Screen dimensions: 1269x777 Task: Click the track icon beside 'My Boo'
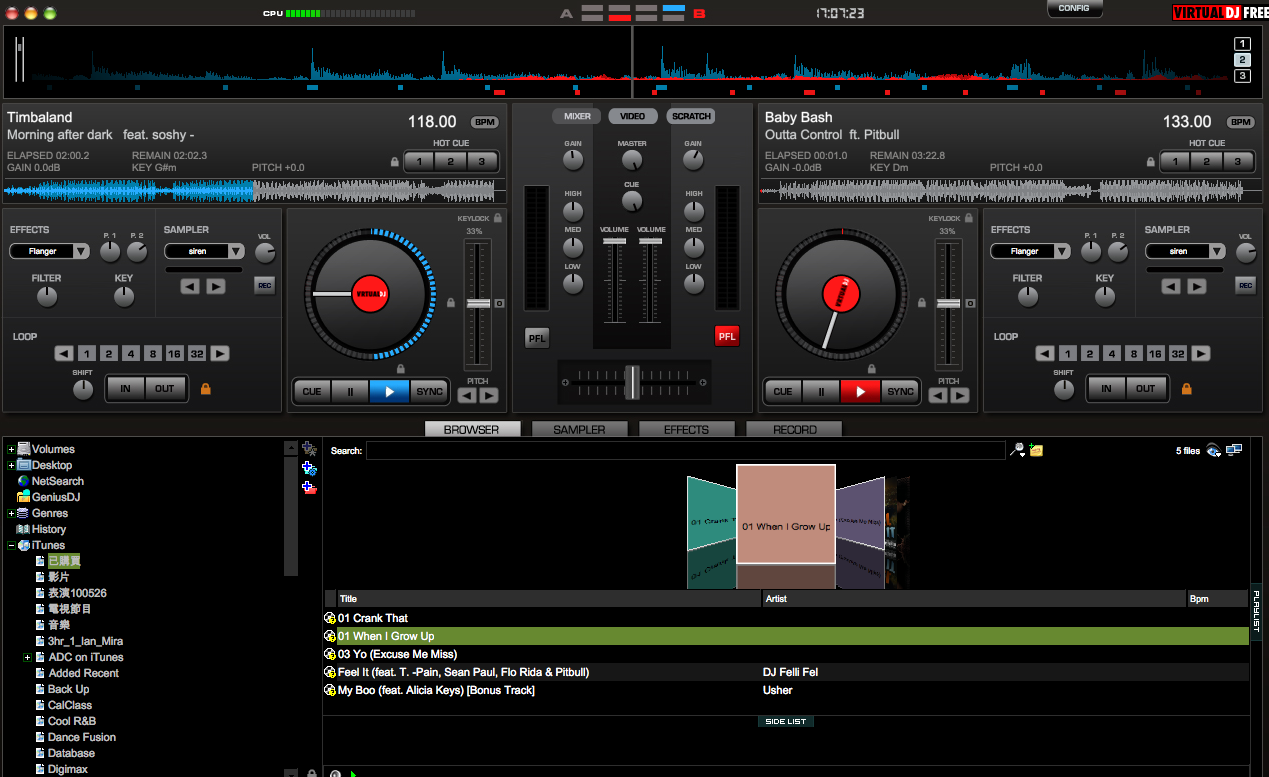[330, 690]
